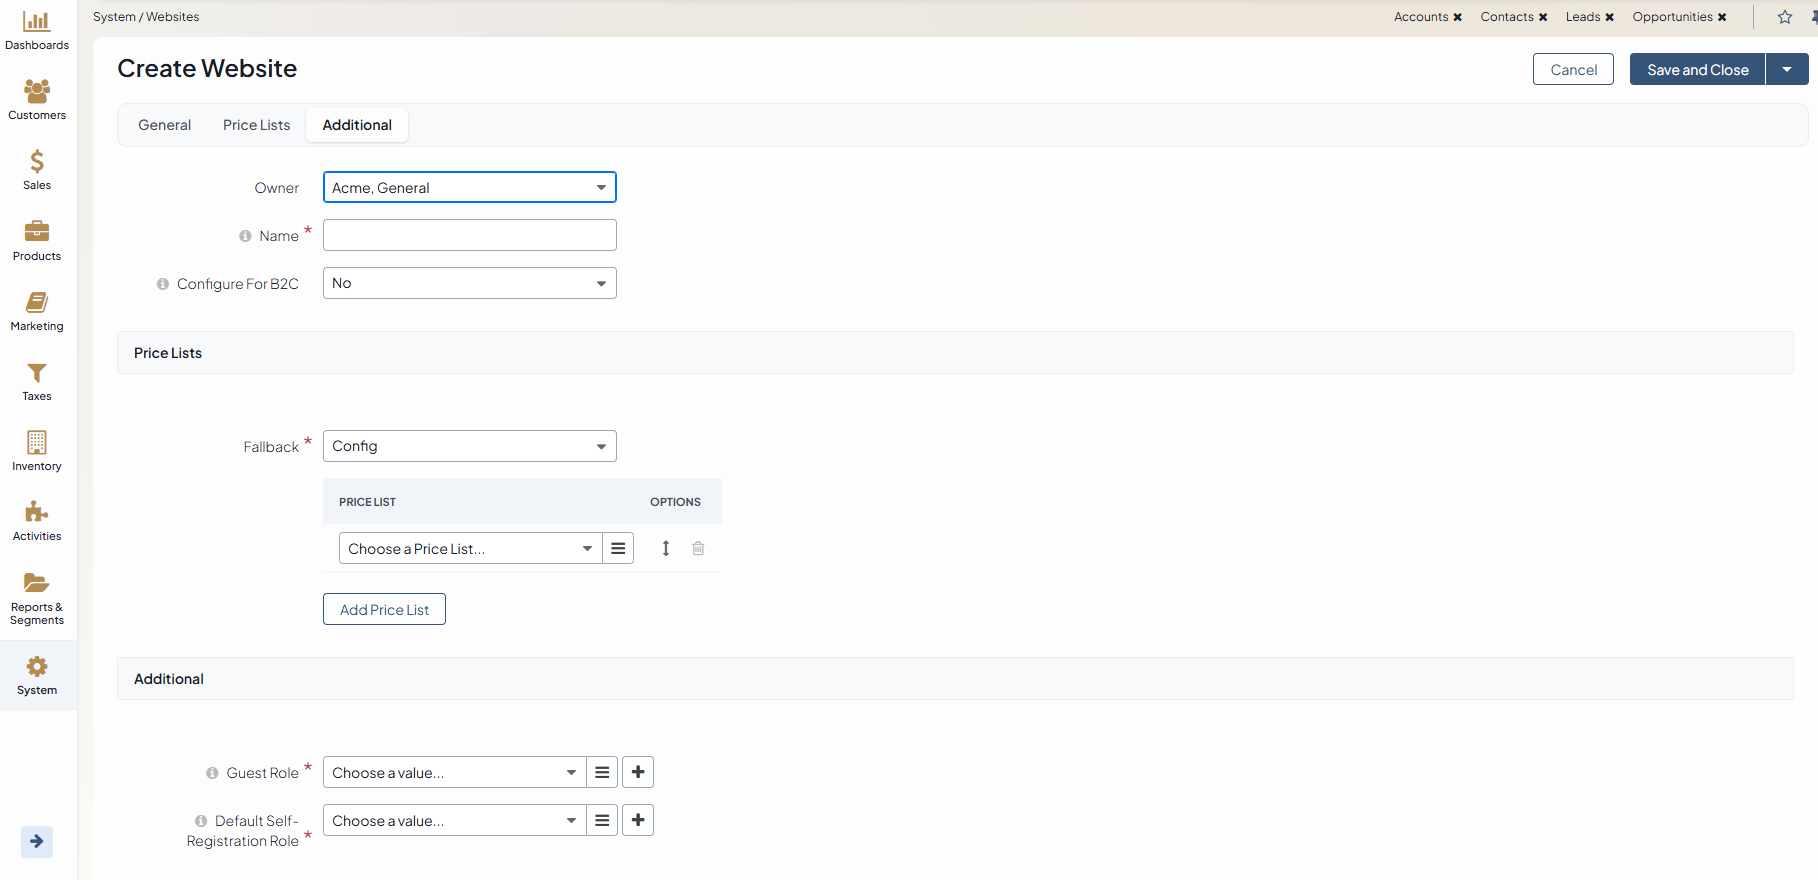Open the Dashboards sidebar menu
Screen dimensions: 1818x880
click(37, 30)
